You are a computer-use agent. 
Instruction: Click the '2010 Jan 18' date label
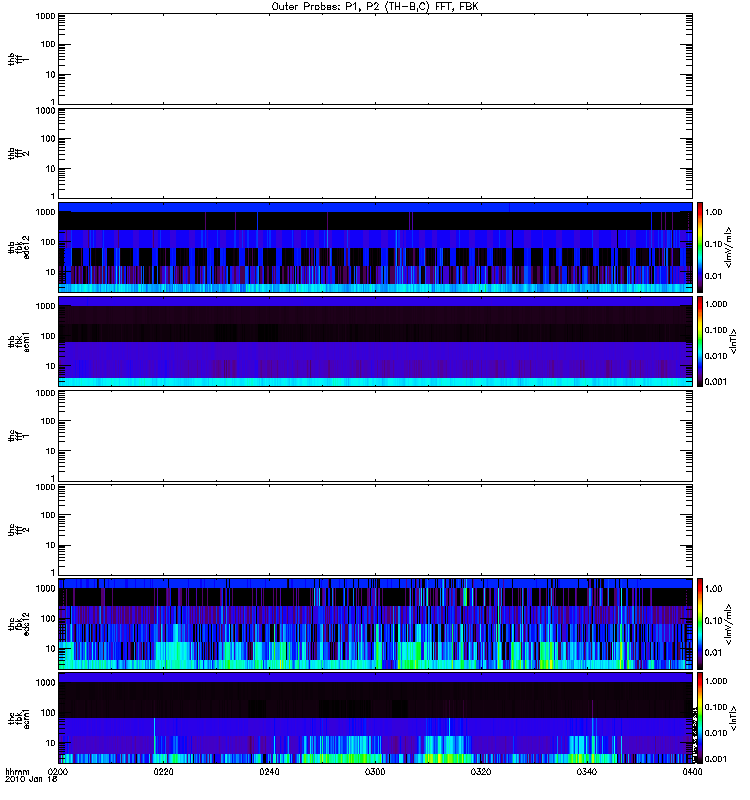pos(31,779)
